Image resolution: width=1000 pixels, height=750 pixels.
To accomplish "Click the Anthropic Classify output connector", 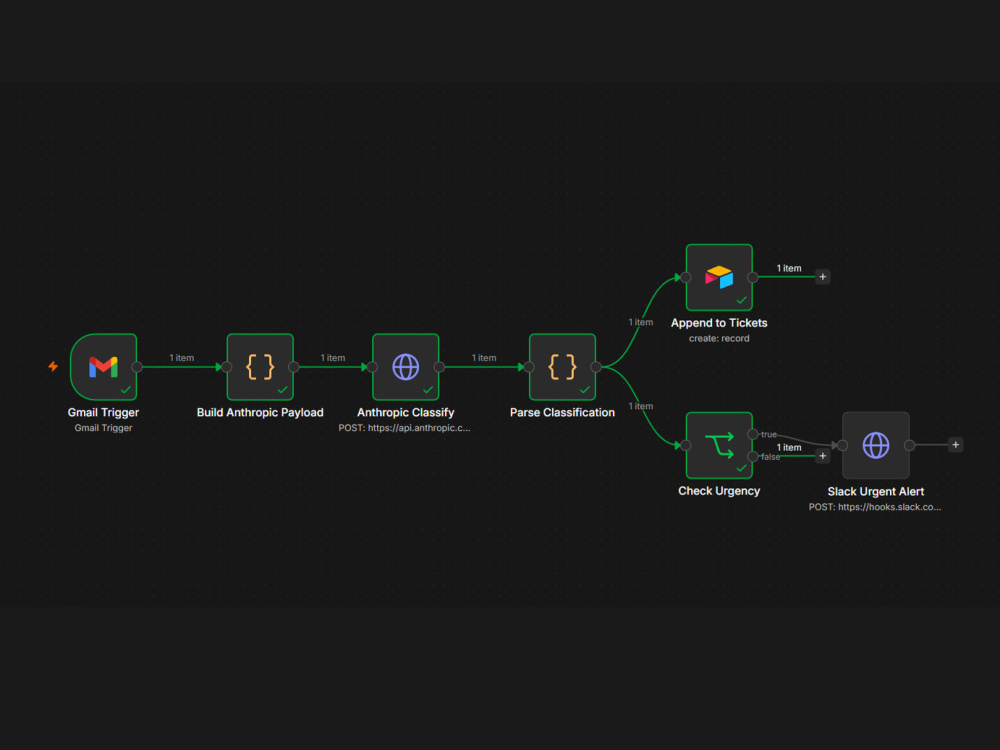I will 439,367.
